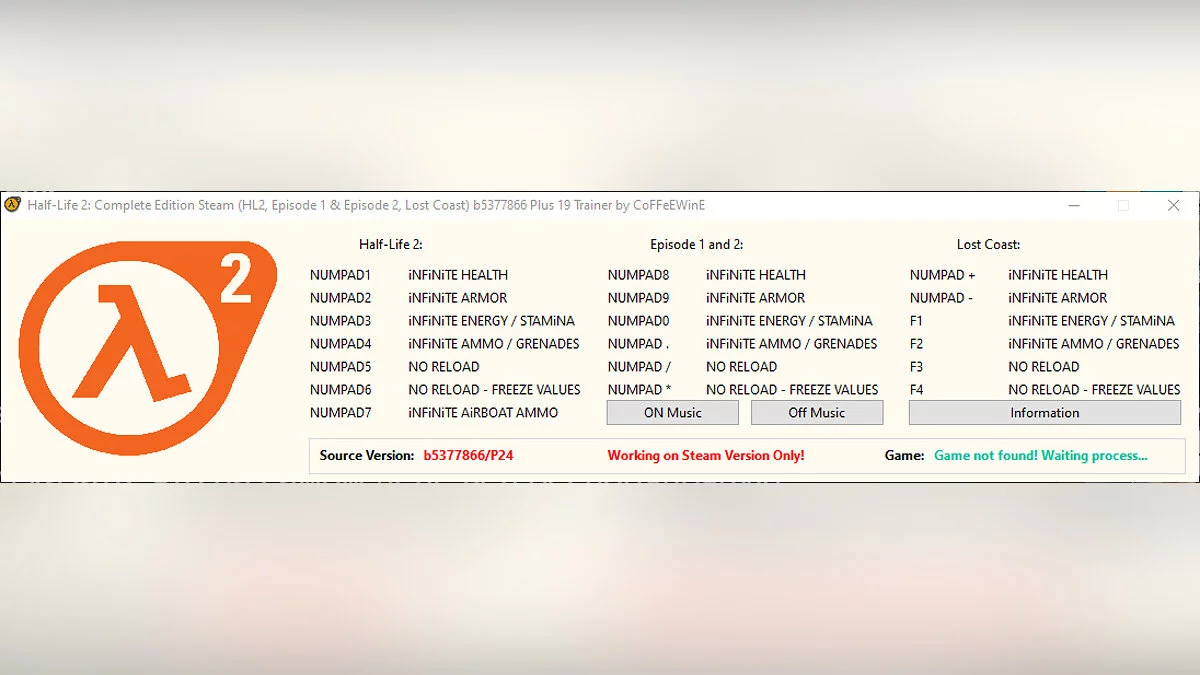The height and width of the screenshot is (675, 1200).
Task: Click NO RELOAD next to NUMPAD /
Action: (742, 367)
